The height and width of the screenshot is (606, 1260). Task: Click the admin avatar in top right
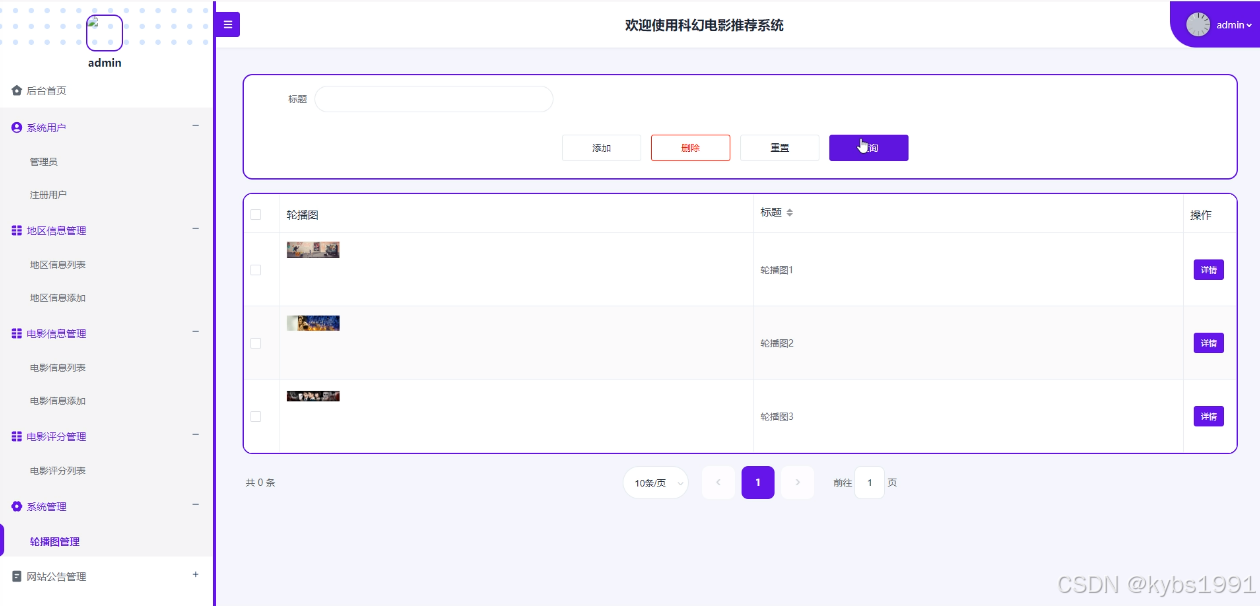point(1198,25)
